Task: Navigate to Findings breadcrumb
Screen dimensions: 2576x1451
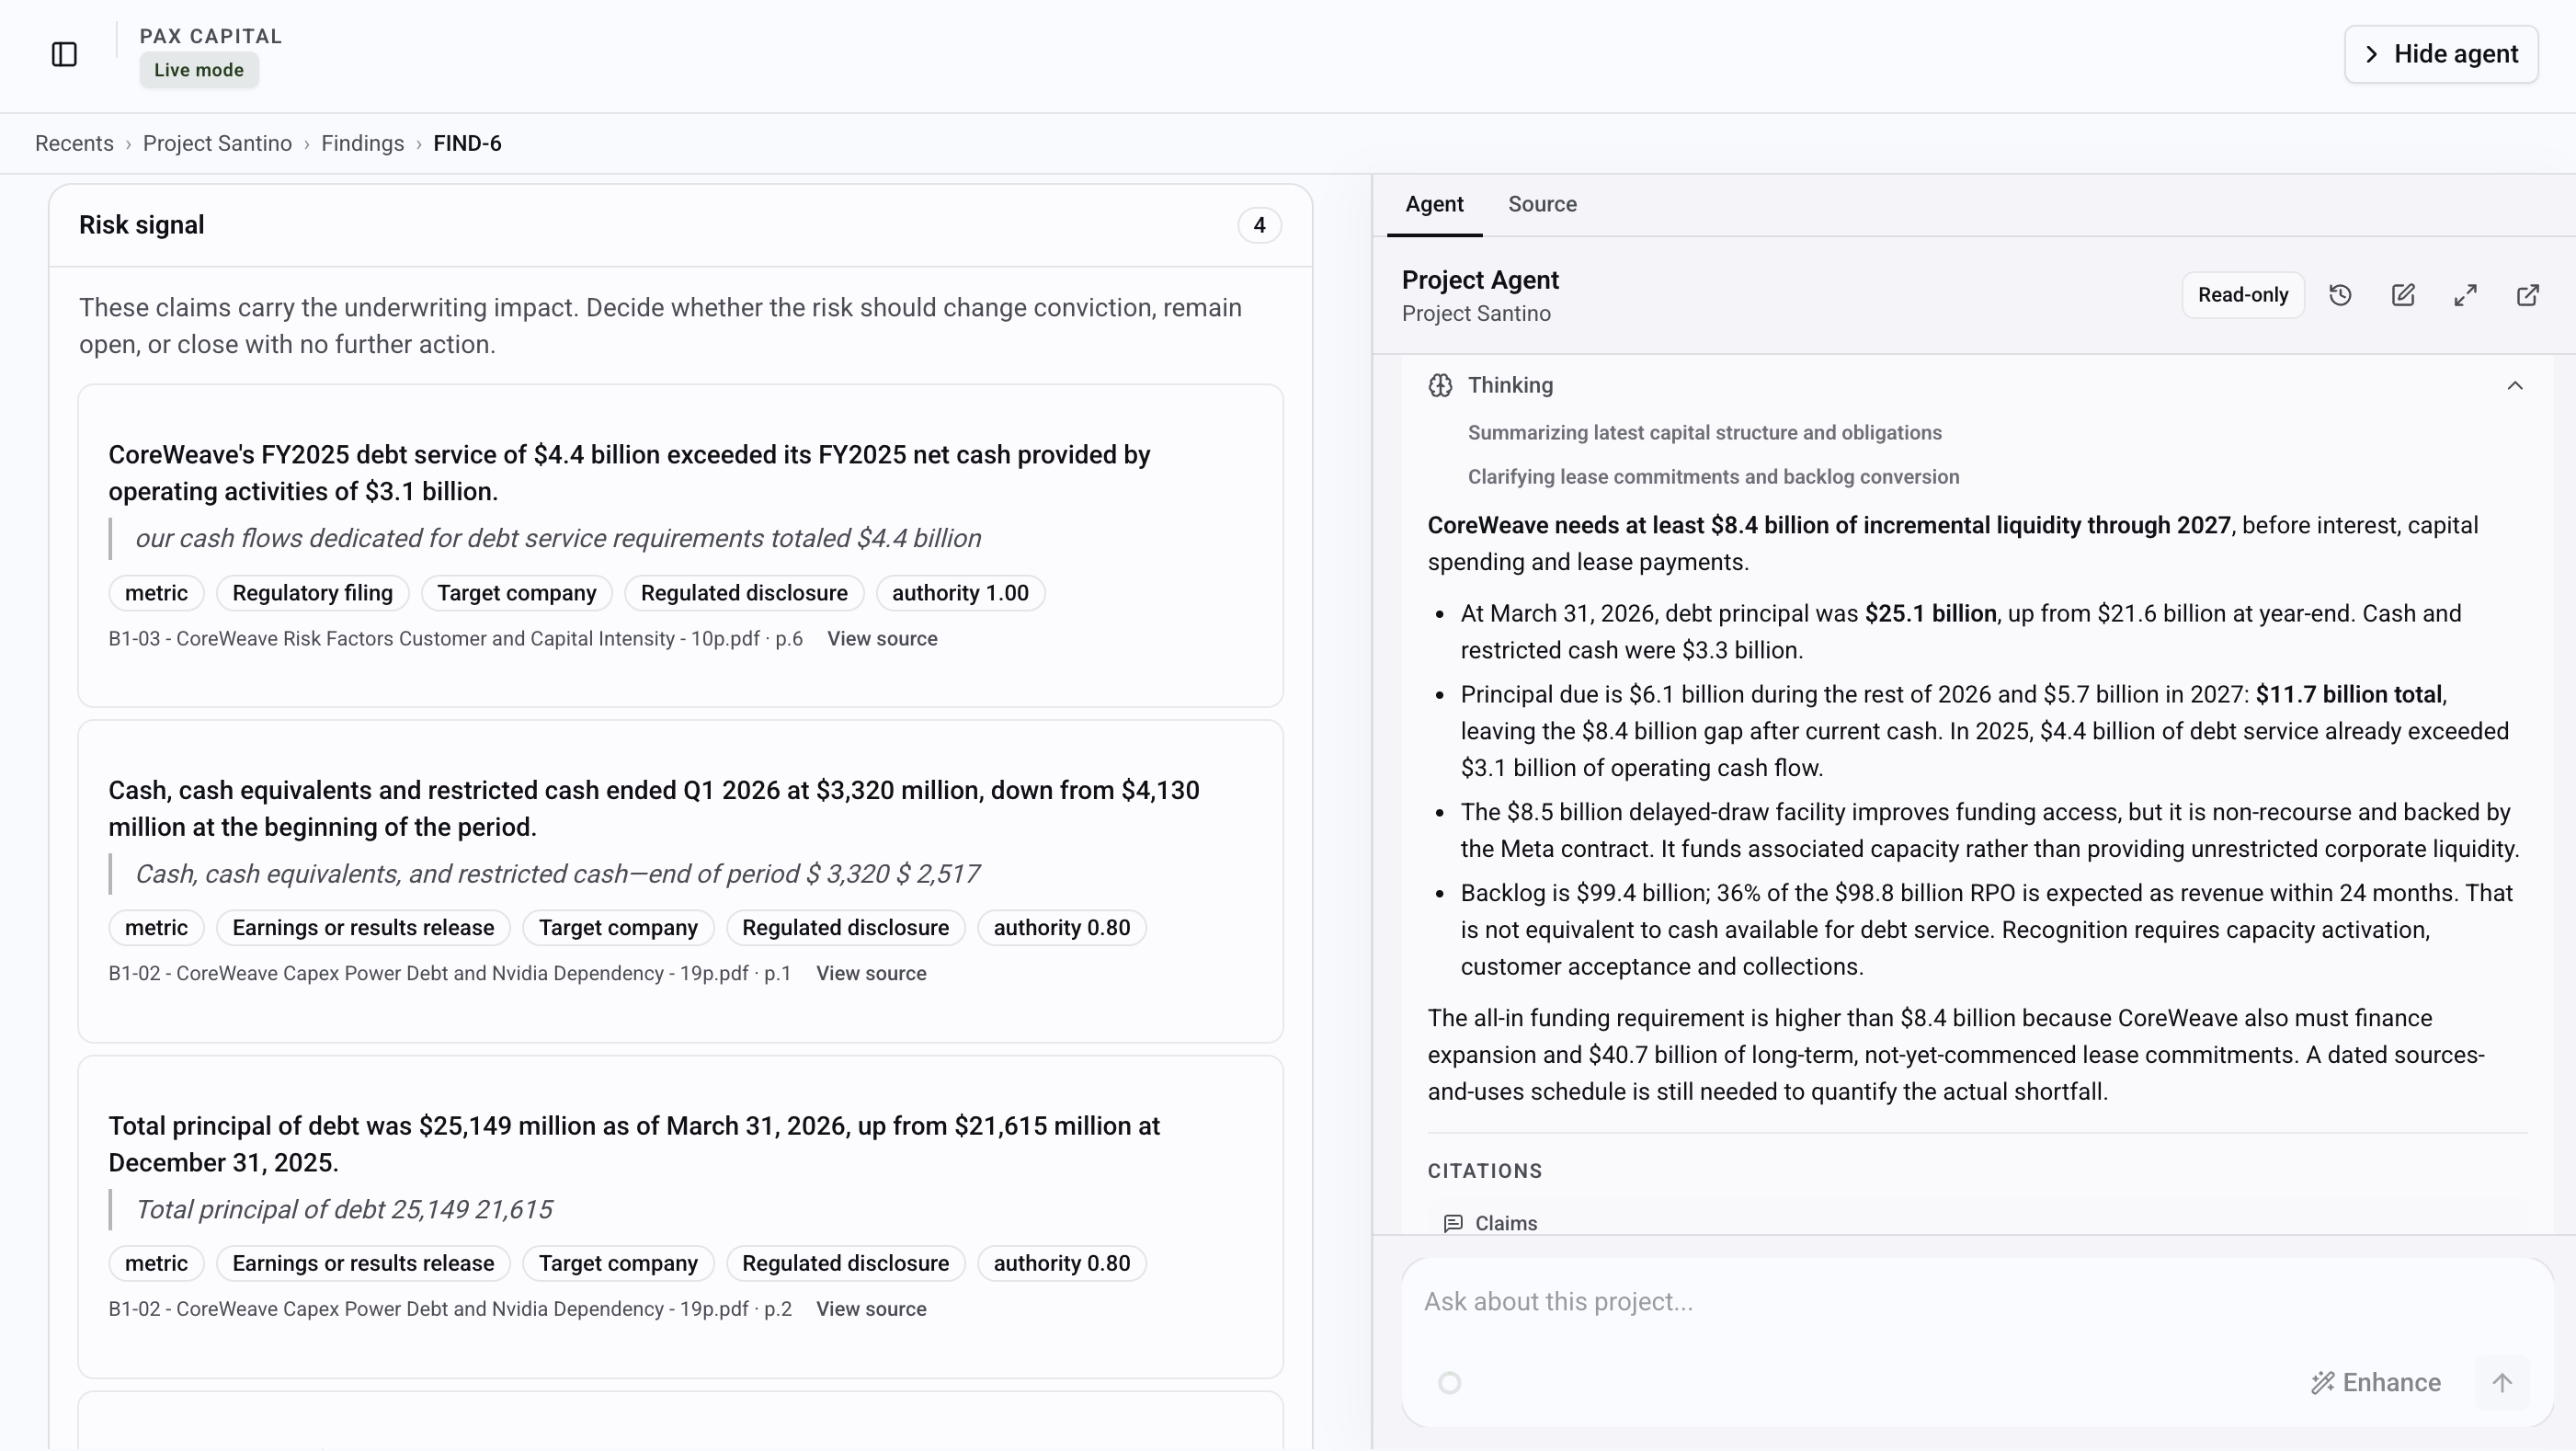Action: pos(362,143)
